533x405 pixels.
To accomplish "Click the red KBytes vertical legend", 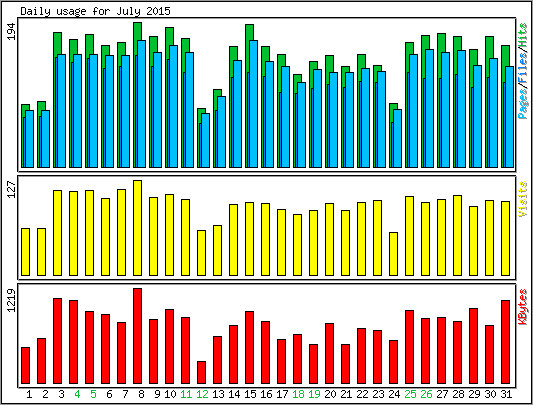I will pos(523,307).
